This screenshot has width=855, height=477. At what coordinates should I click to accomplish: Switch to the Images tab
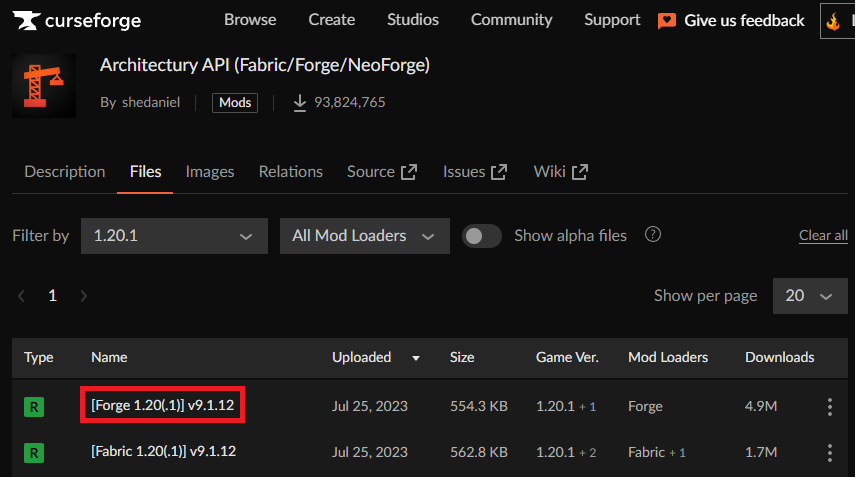click(x=210, y=172)
